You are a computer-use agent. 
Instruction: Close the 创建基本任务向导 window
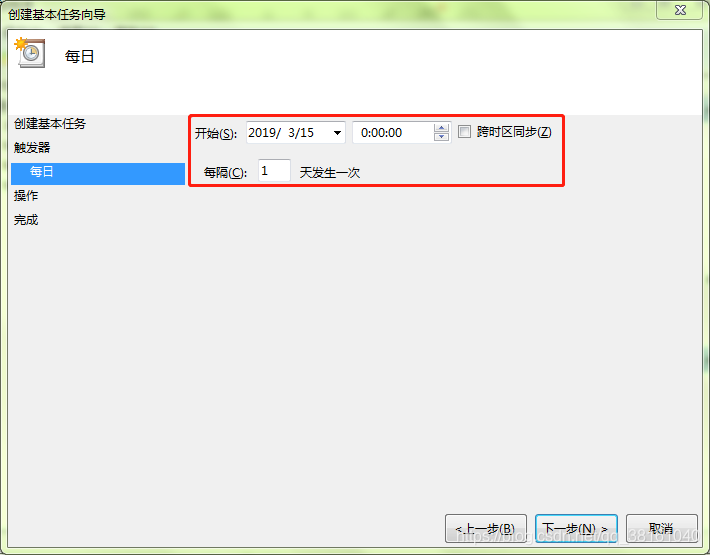point(680,10)
